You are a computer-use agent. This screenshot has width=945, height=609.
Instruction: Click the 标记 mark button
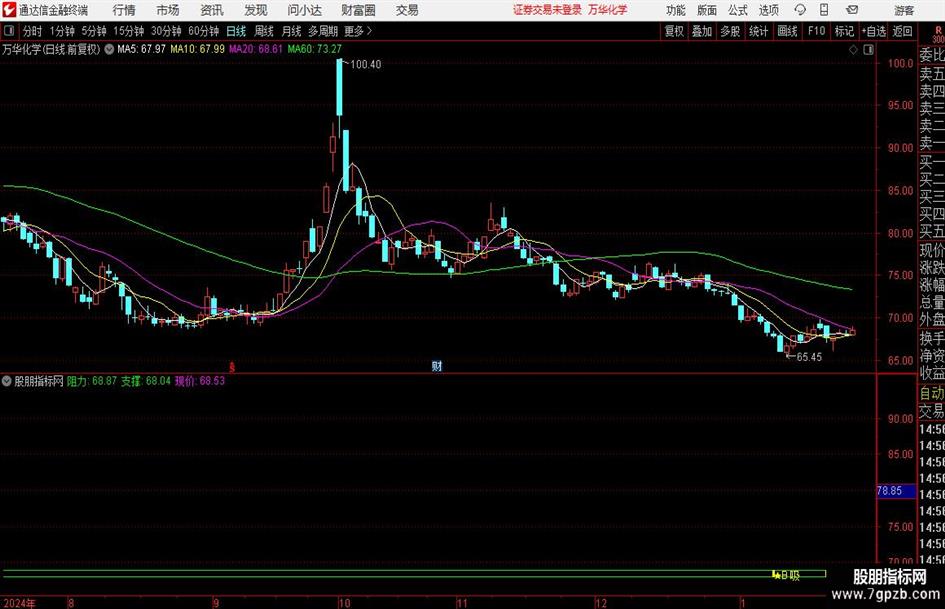click(844, 31)
